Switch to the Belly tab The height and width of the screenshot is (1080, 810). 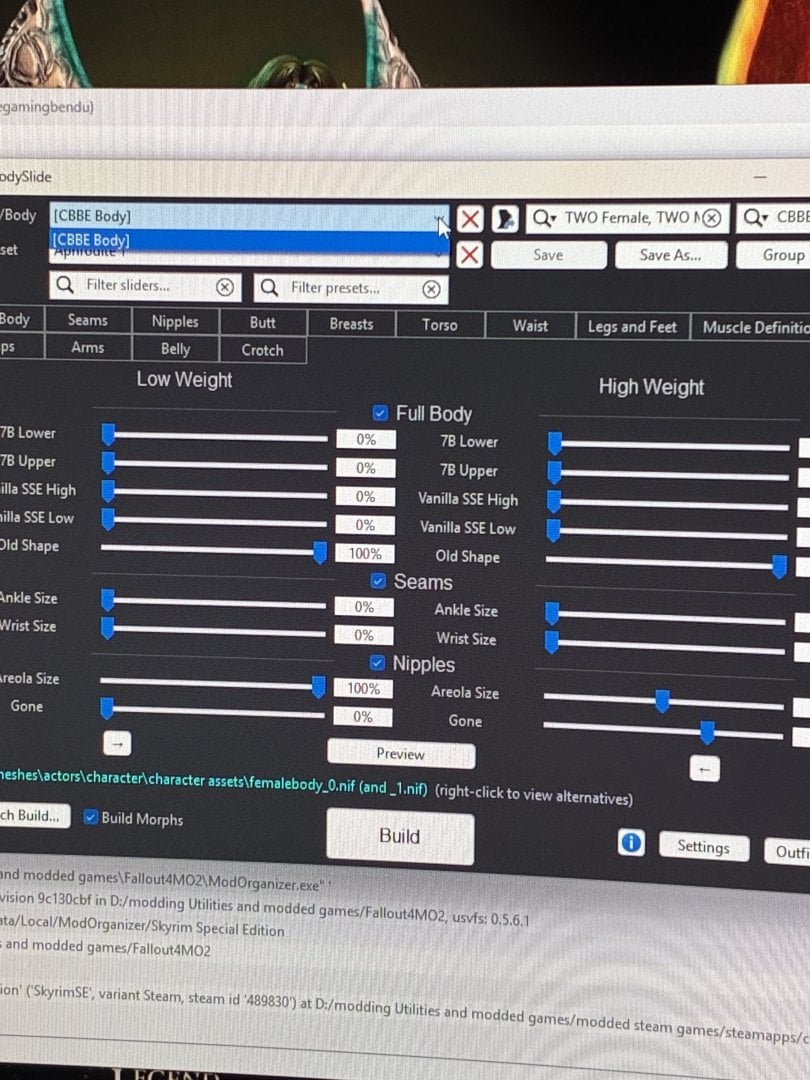[175, 349]
